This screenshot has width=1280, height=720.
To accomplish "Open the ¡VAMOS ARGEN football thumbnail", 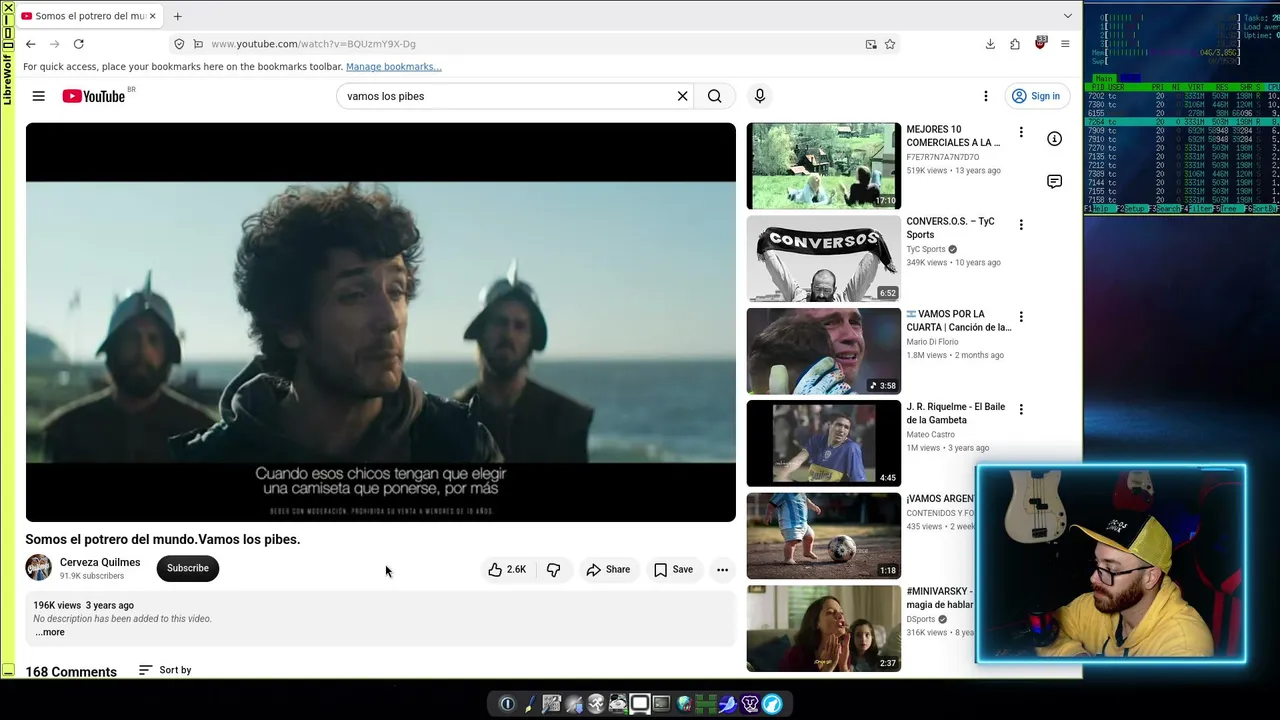I will (x=824, y=535).
